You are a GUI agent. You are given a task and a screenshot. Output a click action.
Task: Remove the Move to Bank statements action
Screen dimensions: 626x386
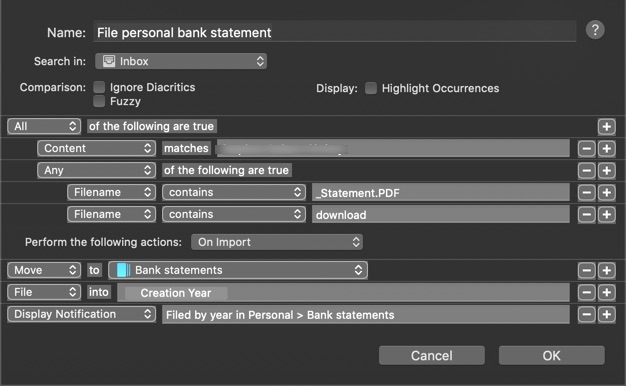[x=586, y=271]
